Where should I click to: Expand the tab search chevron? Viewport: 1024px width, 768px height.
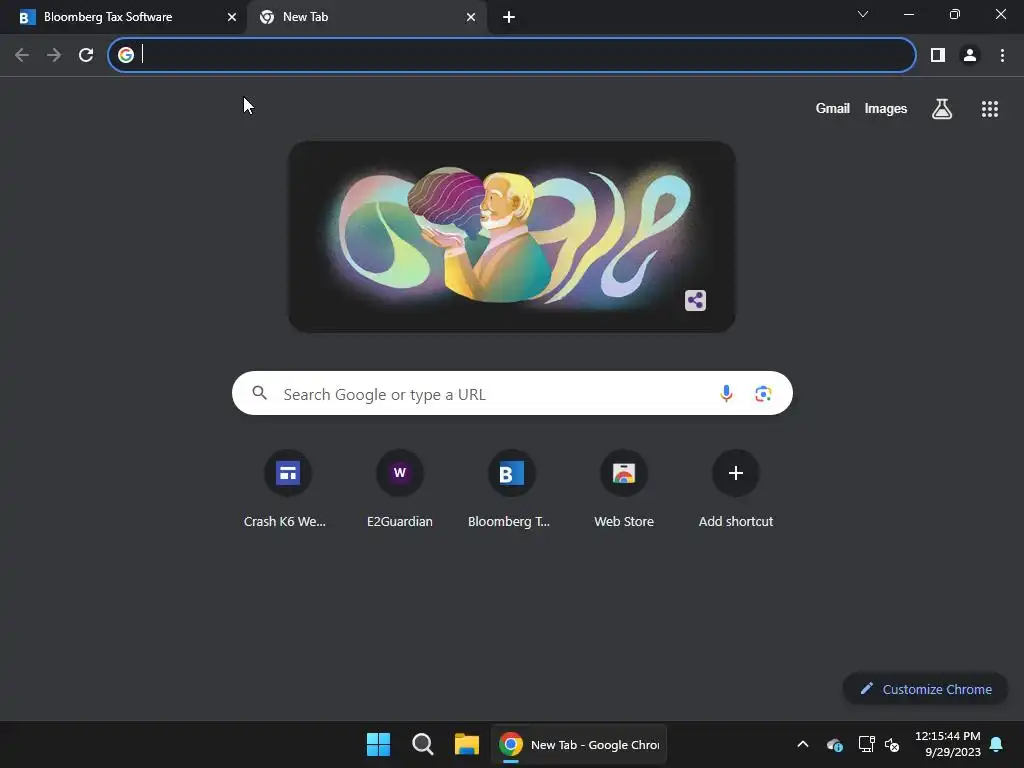click(x=863, y=14)
